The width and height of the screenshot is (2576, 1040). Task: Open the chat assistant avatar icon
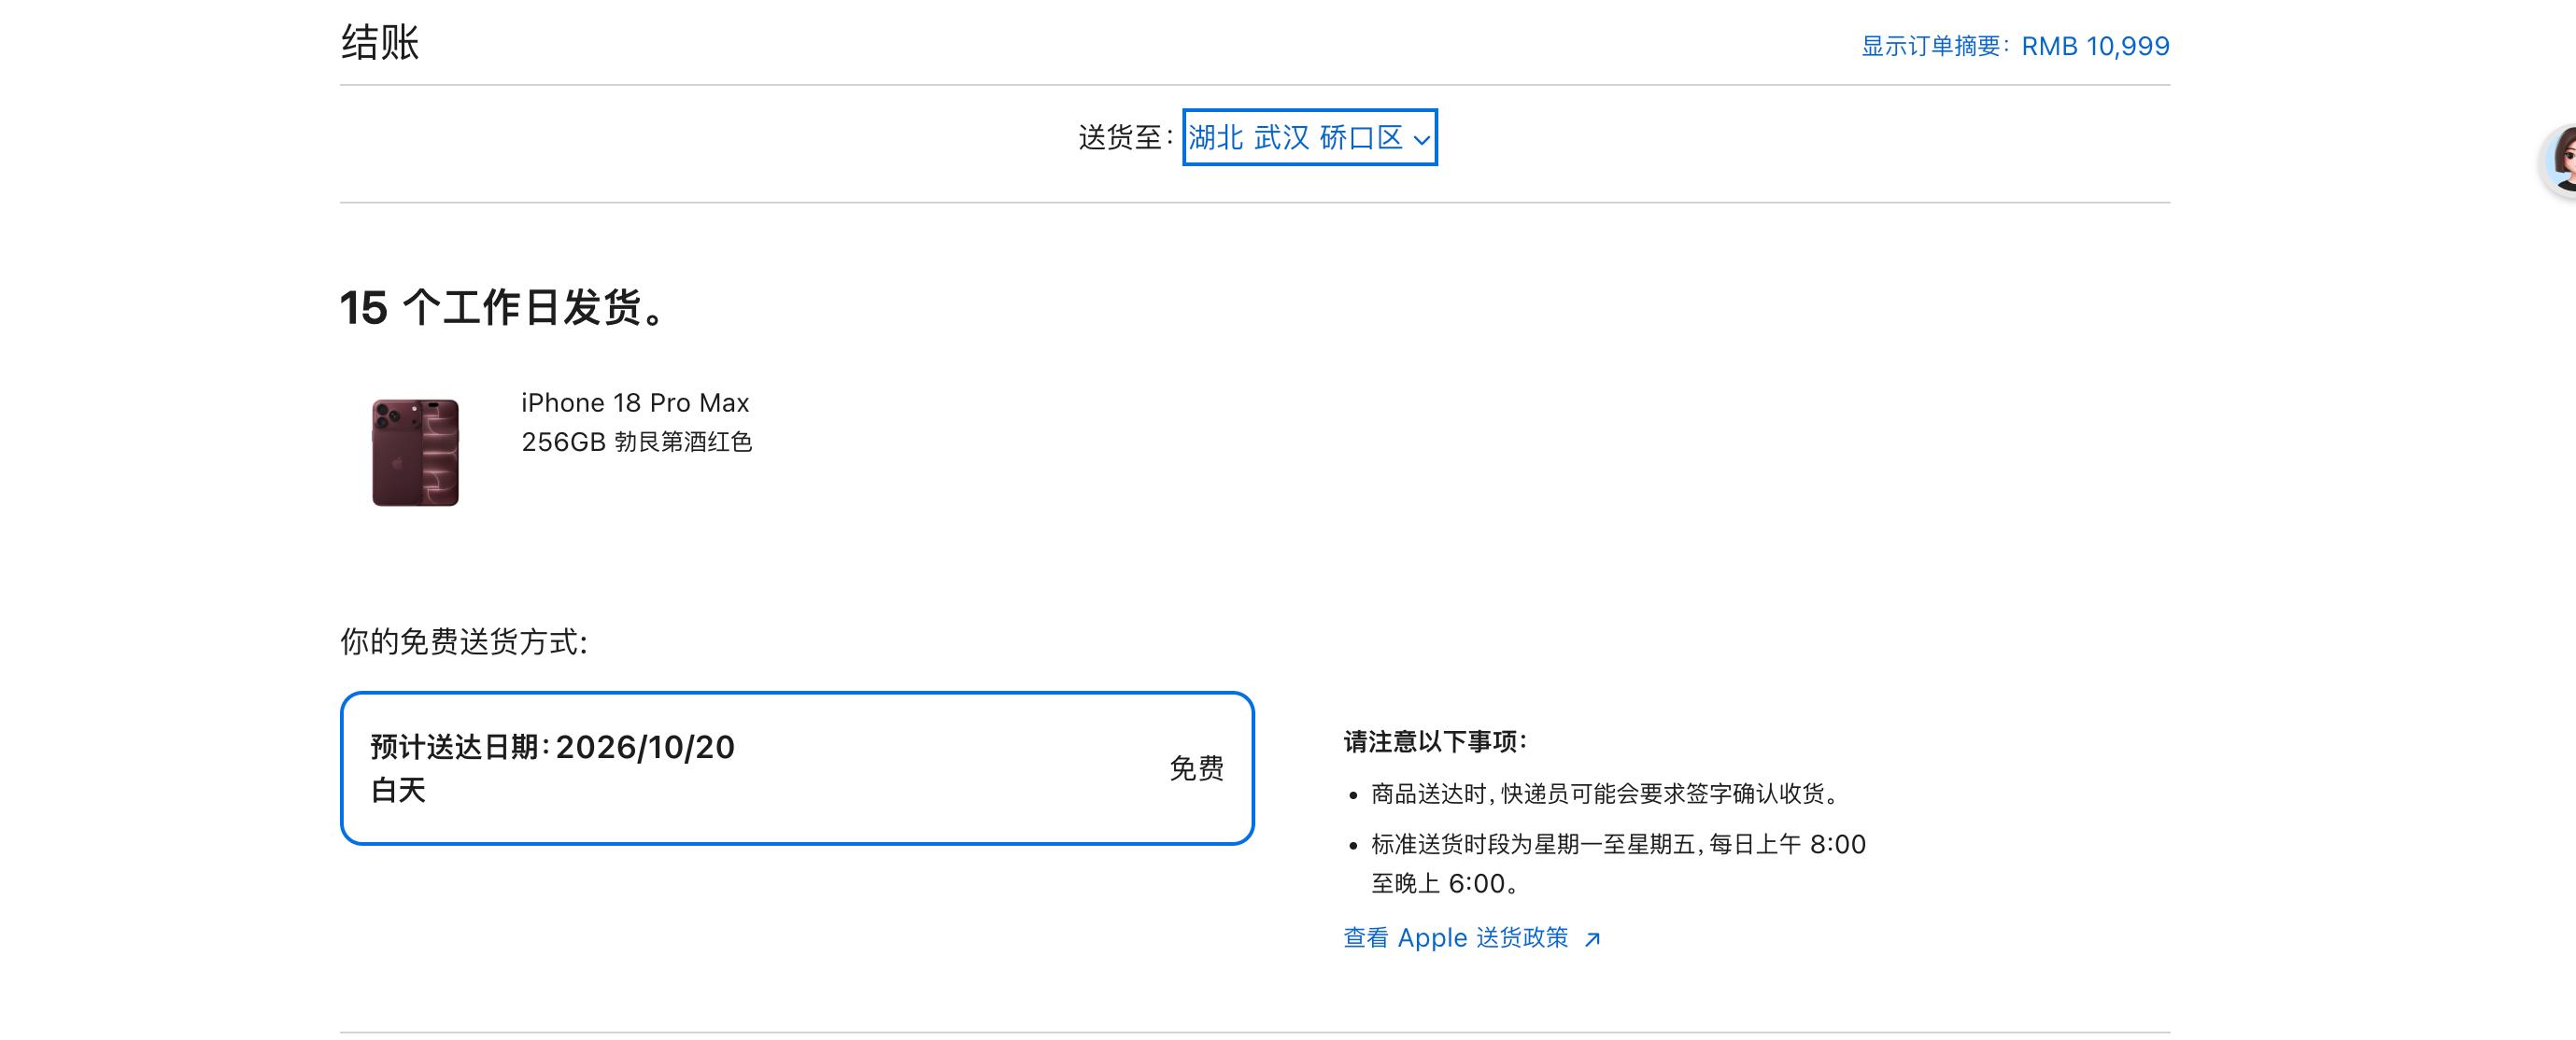coord(2562,160)
